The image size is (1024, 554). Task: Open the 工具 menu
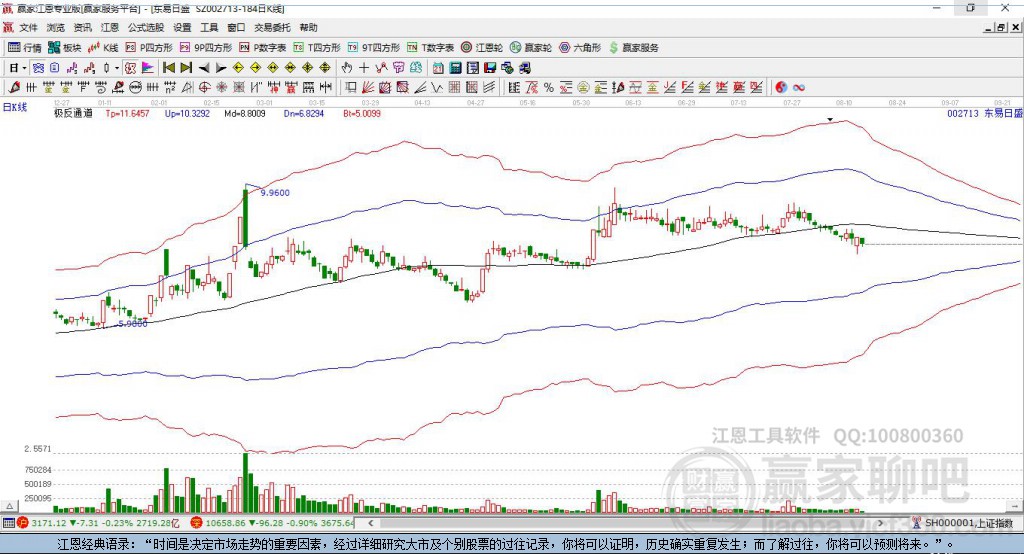click(x=209, y=27)
